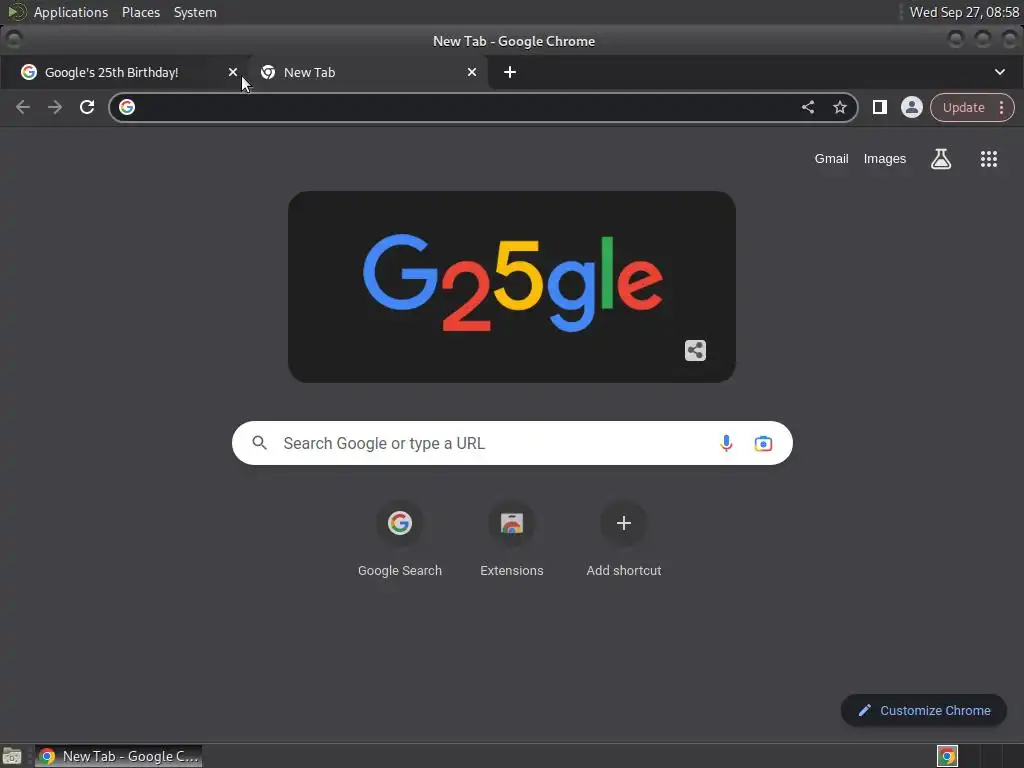Close the Google's 25th Birthday tab

click(x=233, y=72)
